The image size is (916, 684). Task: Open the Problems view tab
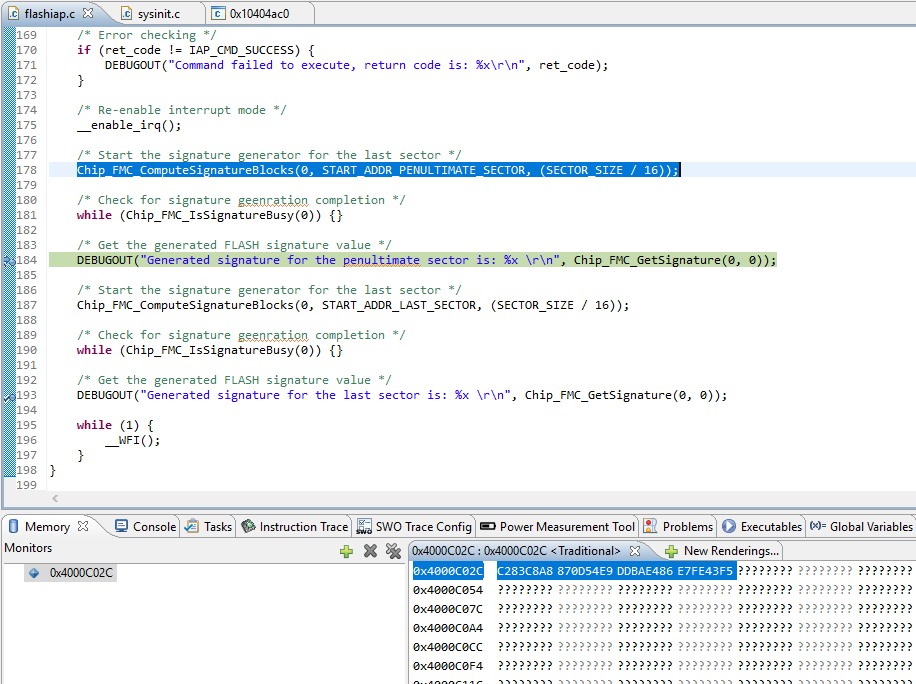pos(678,526)
